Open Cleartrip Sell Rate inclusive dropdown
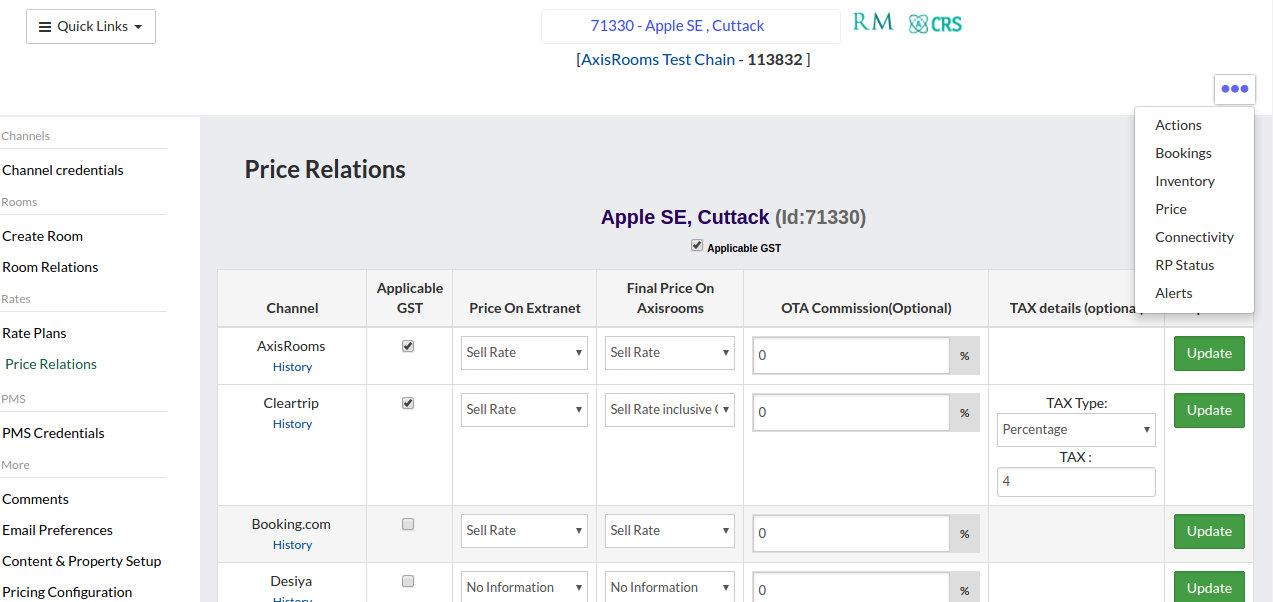 [670, 410]
